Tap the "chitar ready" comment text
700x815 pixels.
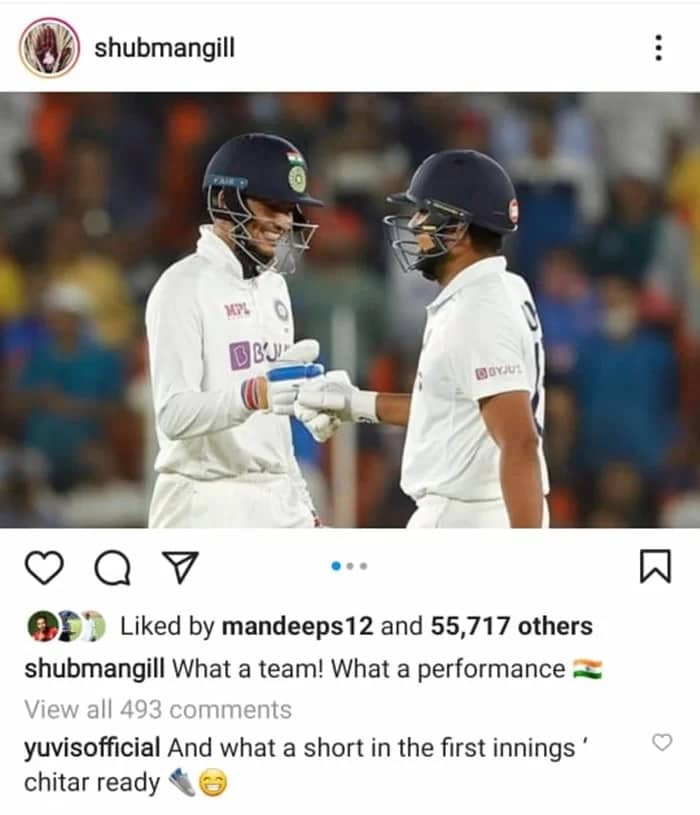click(93, 783)
